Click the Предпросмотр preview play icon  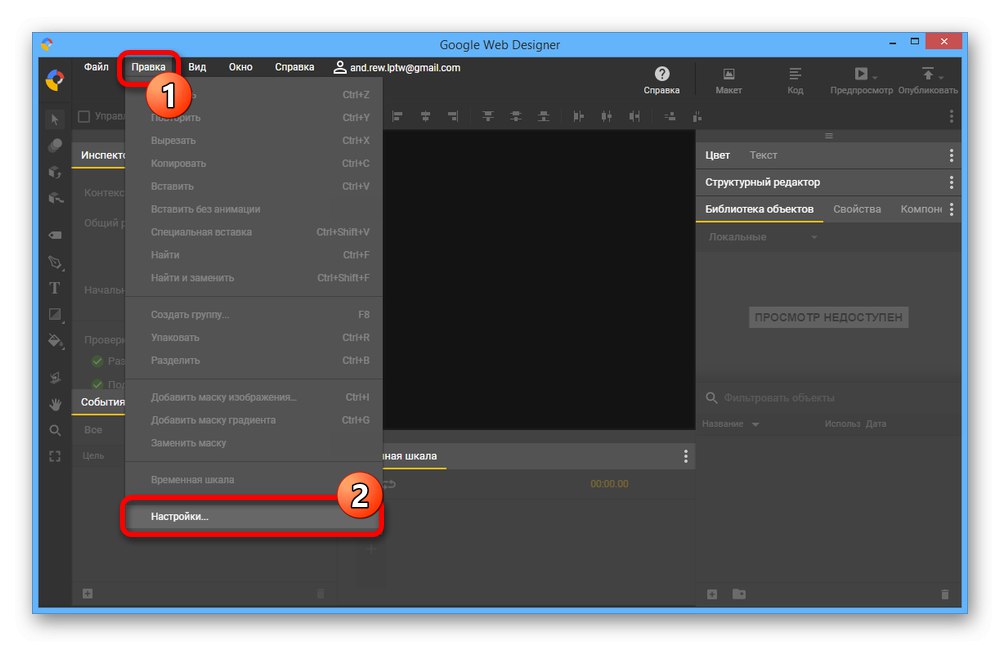point(860,74)
